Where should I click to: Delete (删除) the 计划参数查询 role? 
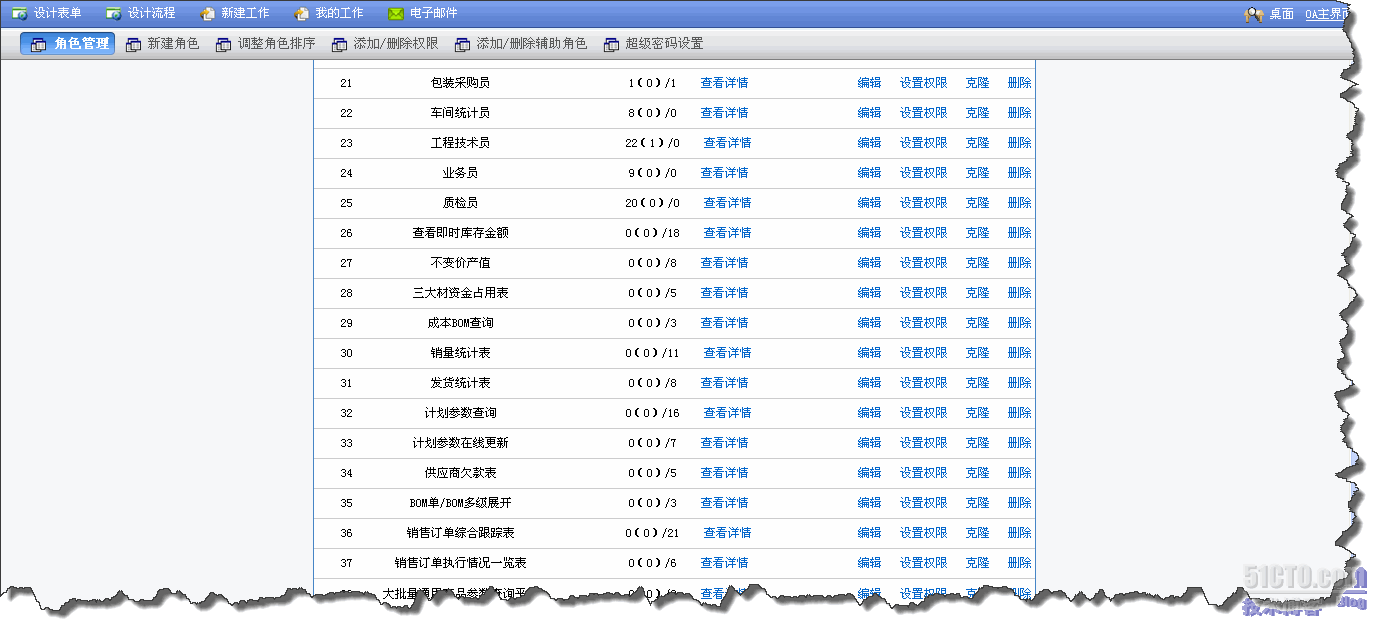[1020, 413]
